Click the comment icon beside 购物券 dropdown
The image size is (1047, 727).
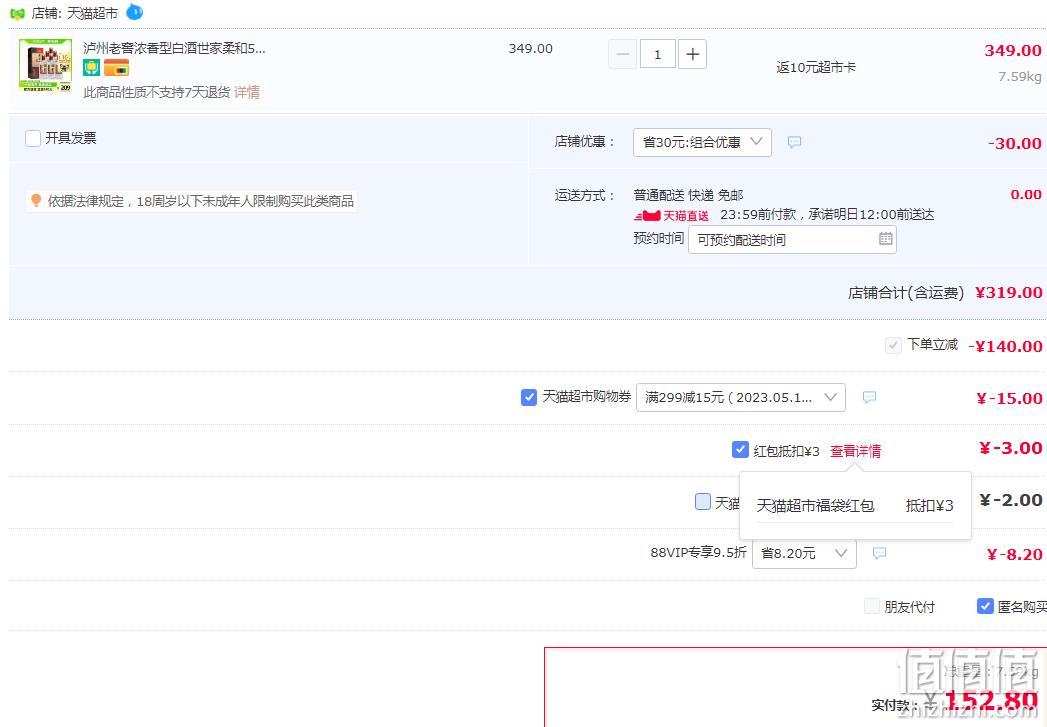(x=869, y=397)
